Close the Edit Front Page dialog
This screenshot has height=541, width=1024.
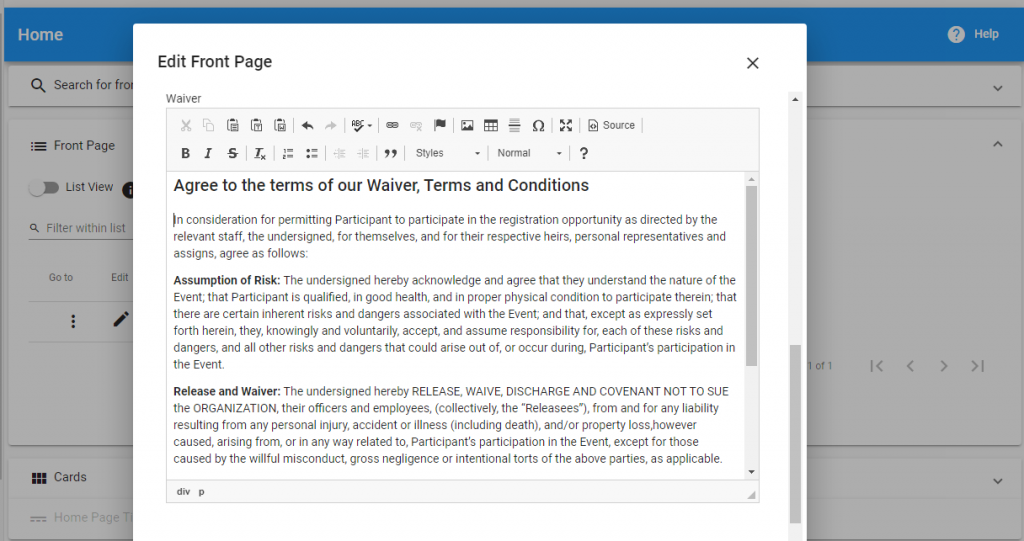[x=753, y=63]
